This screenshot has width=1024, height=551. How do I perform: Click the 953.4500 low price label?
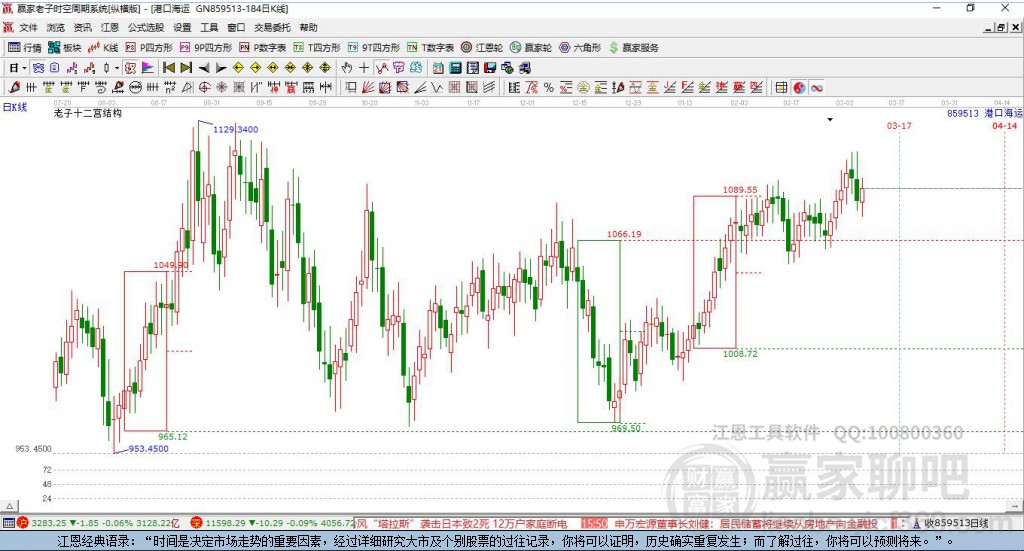(148, 449)
